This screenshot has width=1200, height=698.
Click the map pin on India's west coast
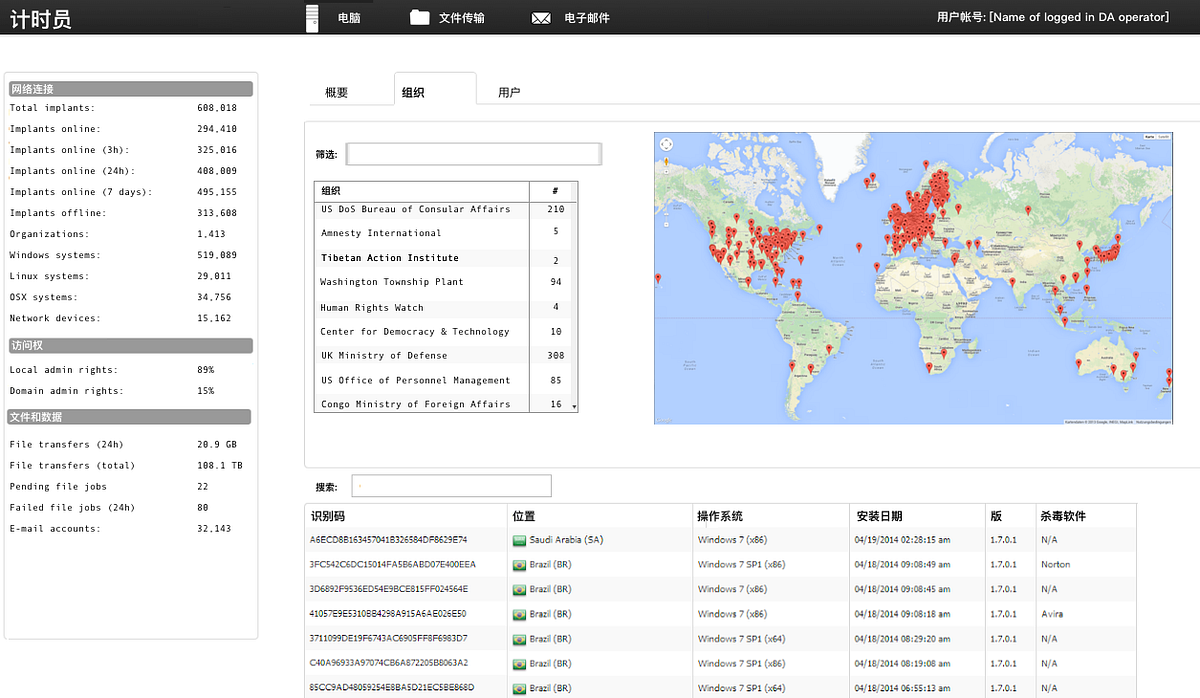[x=1013, y=281]
